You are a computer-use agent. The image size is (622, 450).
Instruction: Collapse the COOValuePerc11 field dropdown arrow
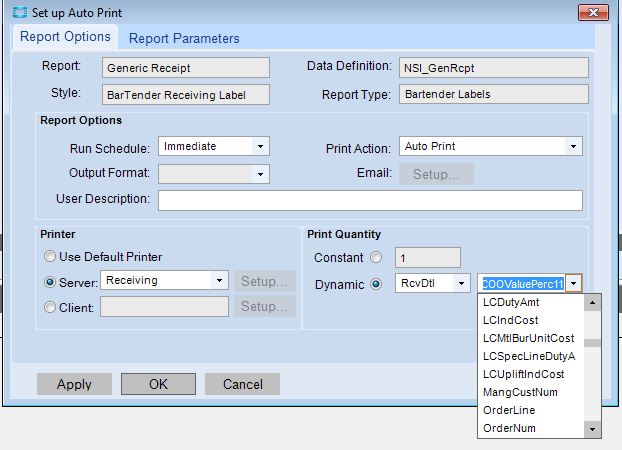pos(574,283)
